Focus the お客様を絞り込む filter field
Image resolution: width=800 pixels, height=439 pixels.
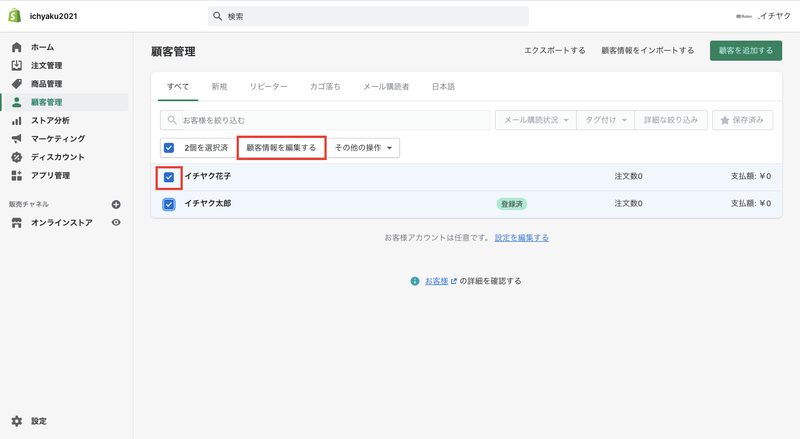(x=325, y=120)
